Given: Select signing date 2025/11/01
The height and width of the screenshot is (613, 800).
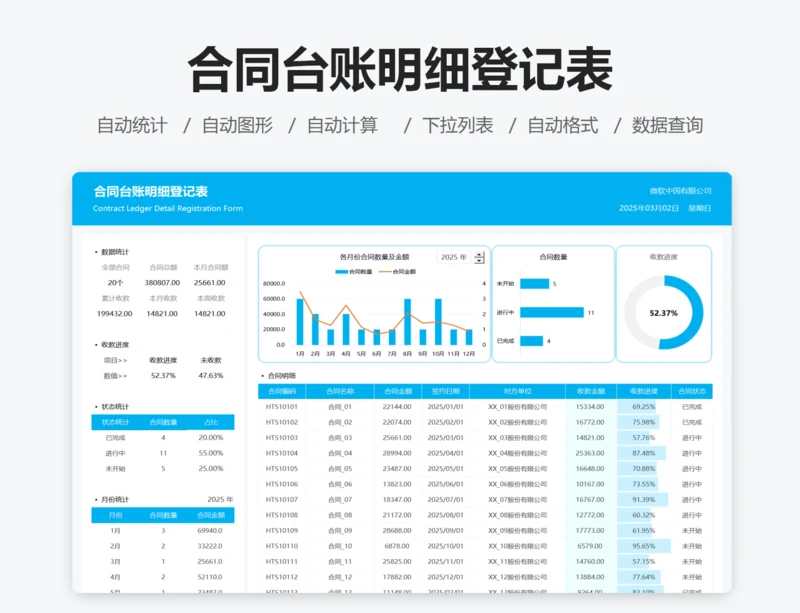Looking at the screenshot, I should [x=445, y=561].
